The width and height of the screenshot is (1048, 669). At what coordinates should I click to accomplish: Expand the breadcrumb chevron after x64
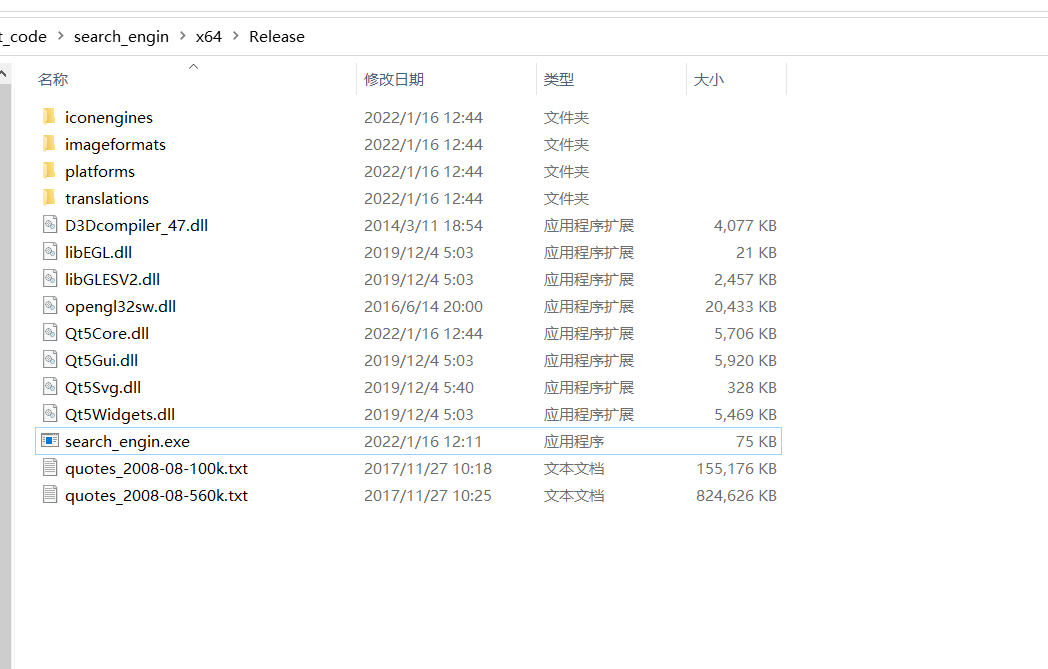pyautogui.click(x=235, y=36)
